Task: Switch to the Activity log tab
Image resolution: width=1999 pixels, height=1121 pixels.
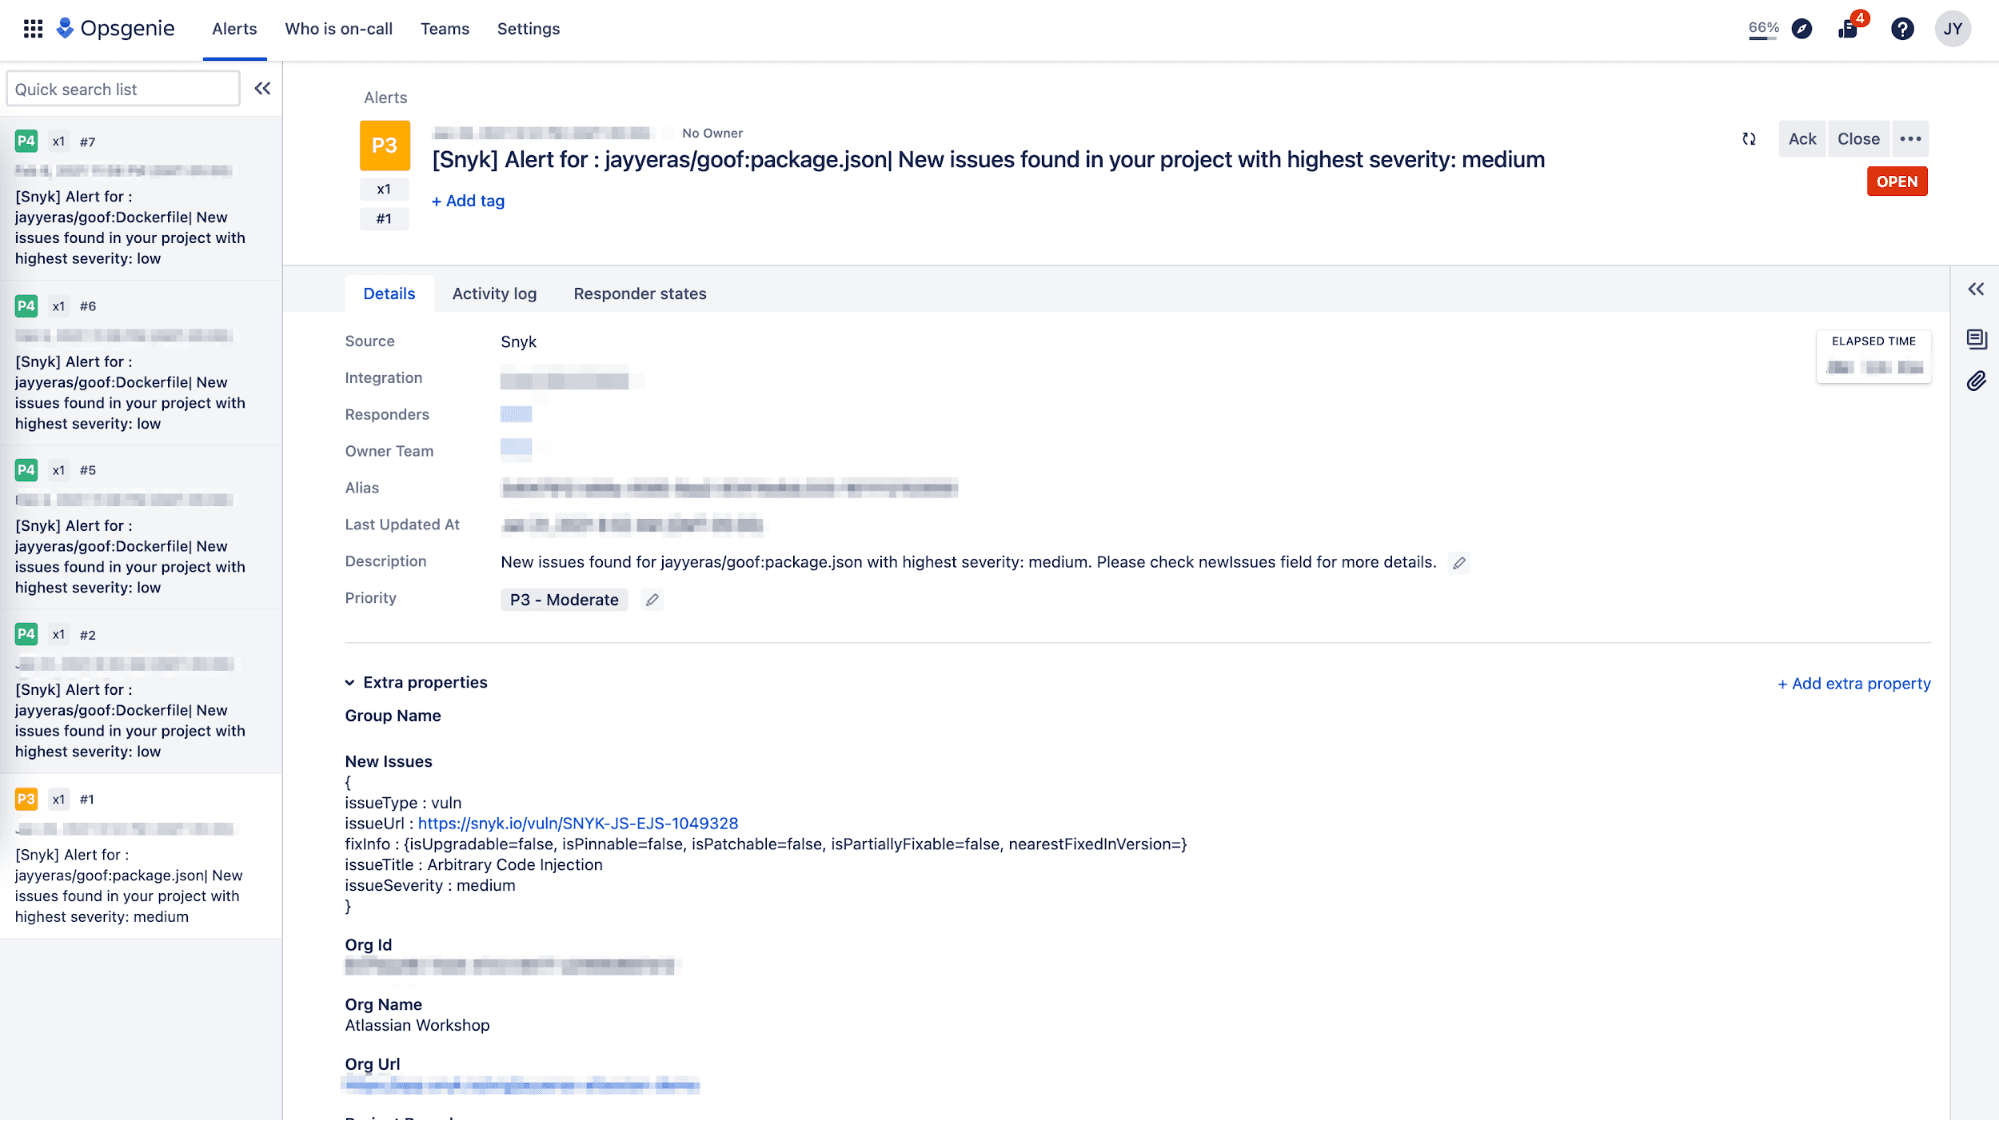Action: [493, 293]
